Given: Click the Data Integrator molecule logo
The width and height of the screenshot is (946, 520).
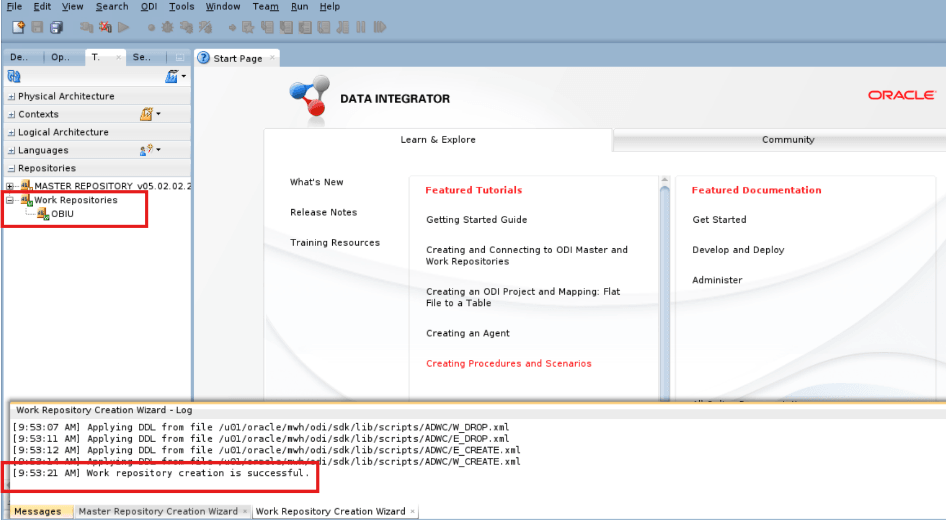Looking at the screenshot, I should 310,97.
